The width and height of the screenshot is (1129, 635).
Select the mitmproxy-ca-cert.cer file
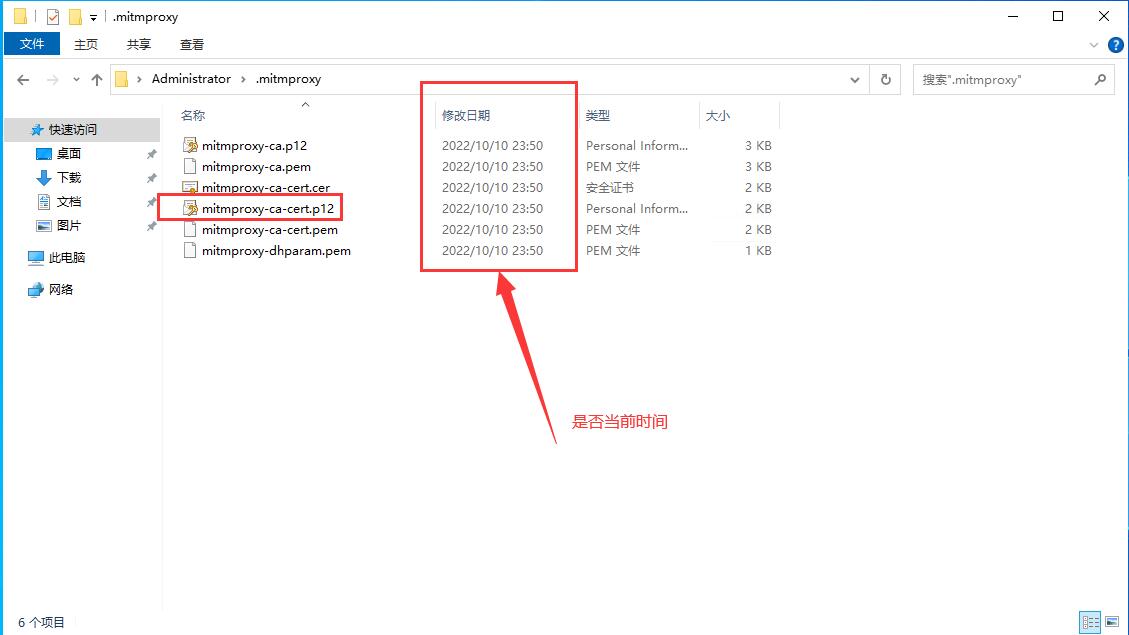coord(266,187)
